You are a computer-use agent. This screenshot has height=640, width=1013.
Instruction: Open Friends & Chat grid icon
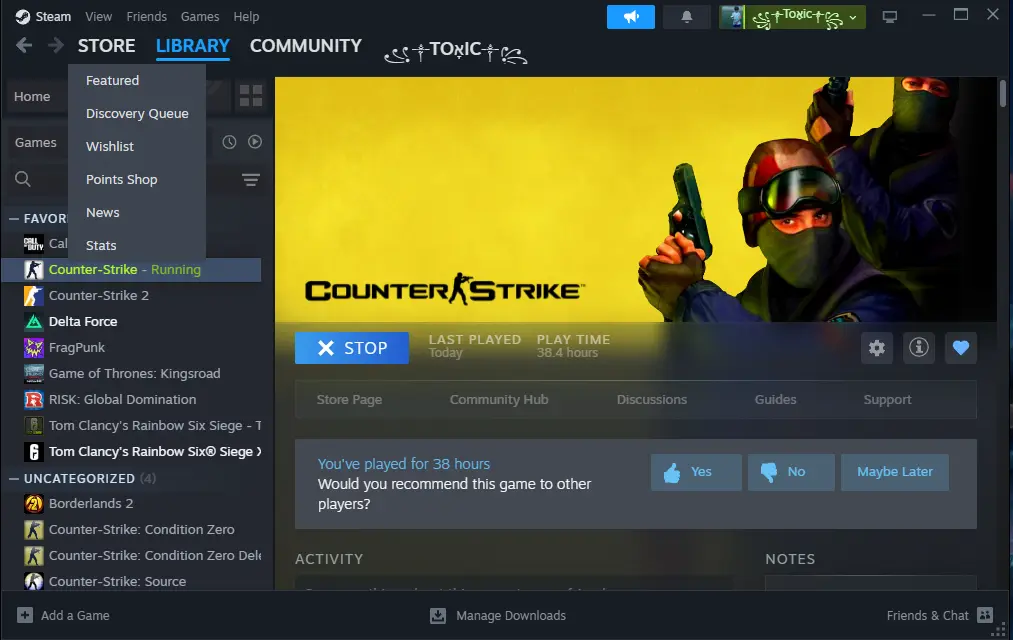tap(985, 615)
